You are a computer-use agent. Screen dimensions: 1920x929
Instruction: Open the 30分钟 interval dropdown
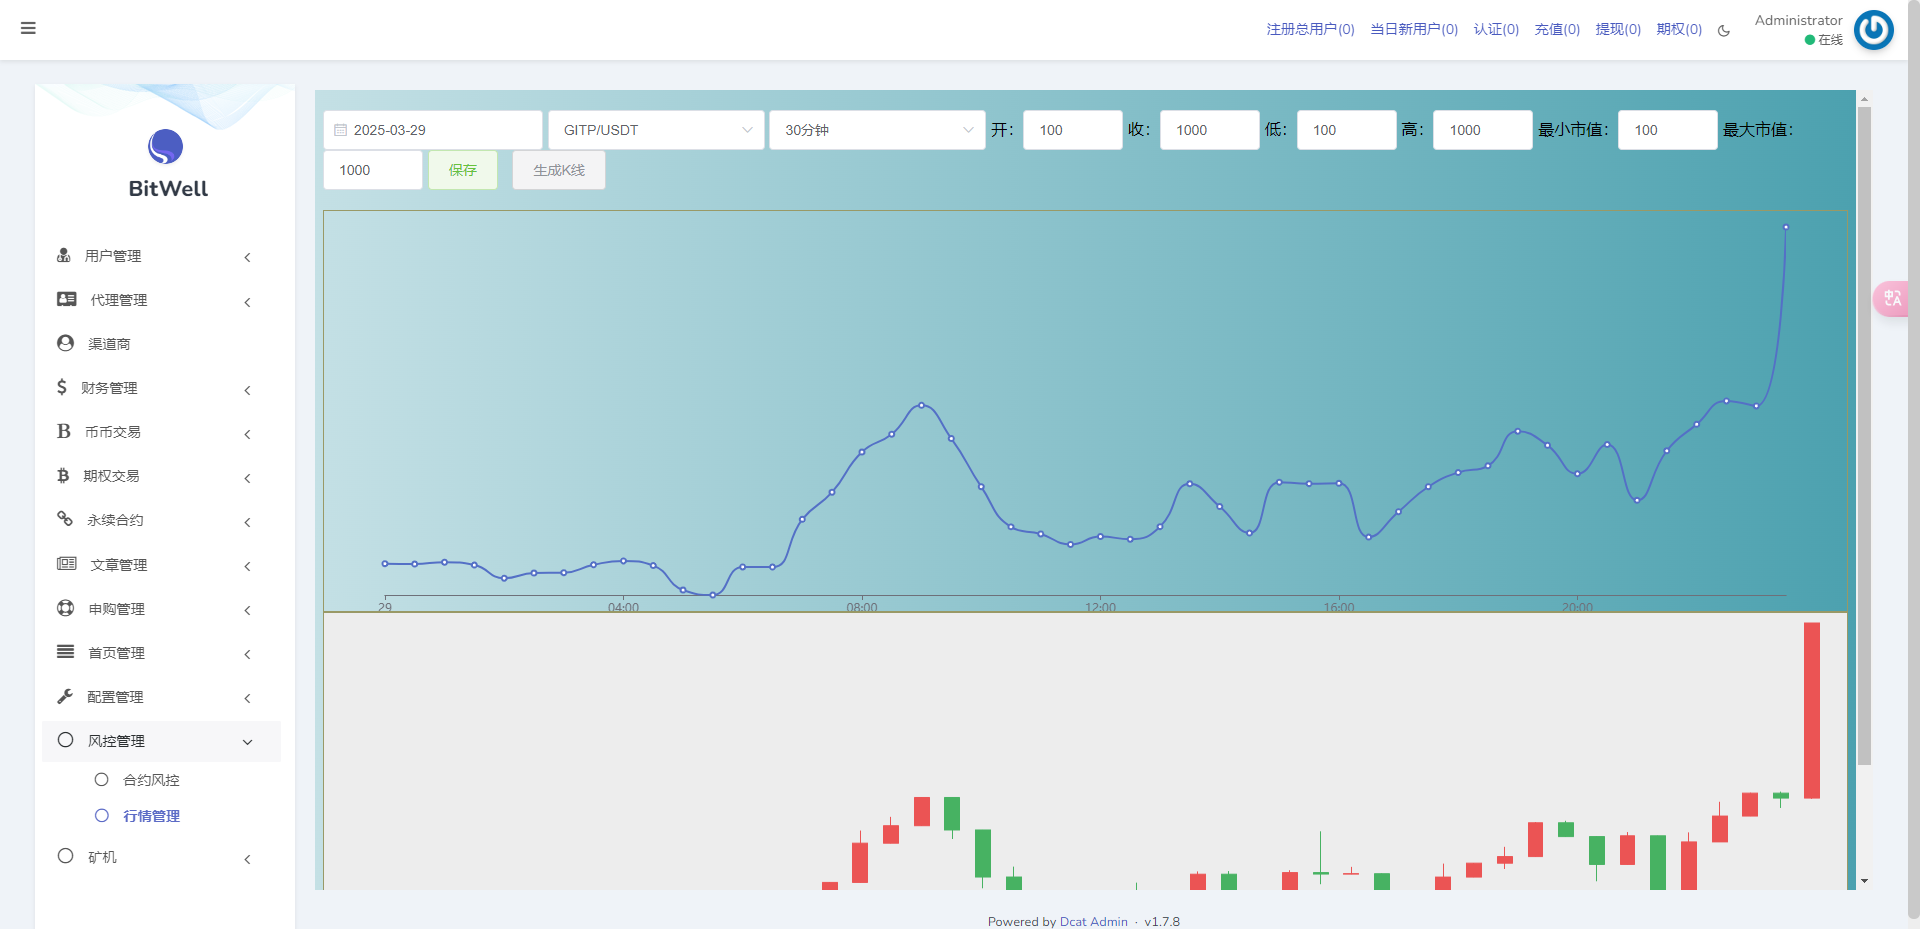(877, 130)
